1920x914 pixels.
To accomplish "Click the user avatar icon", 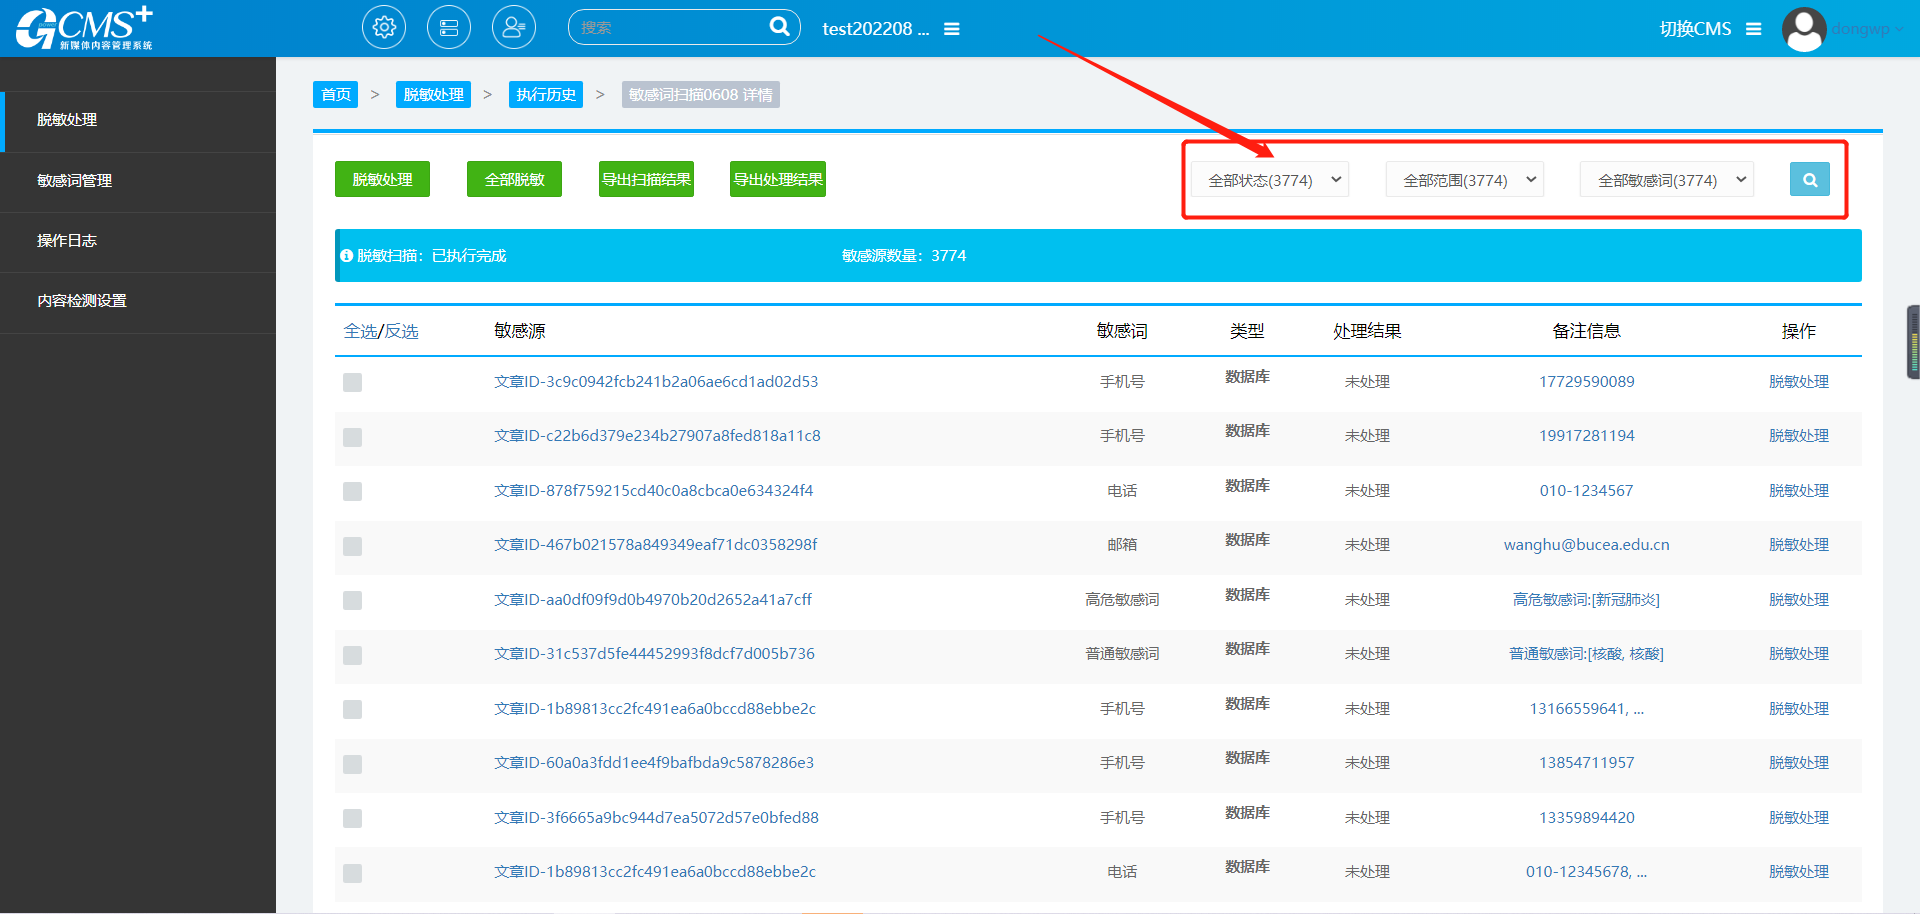I will (x=1804, y=29).
